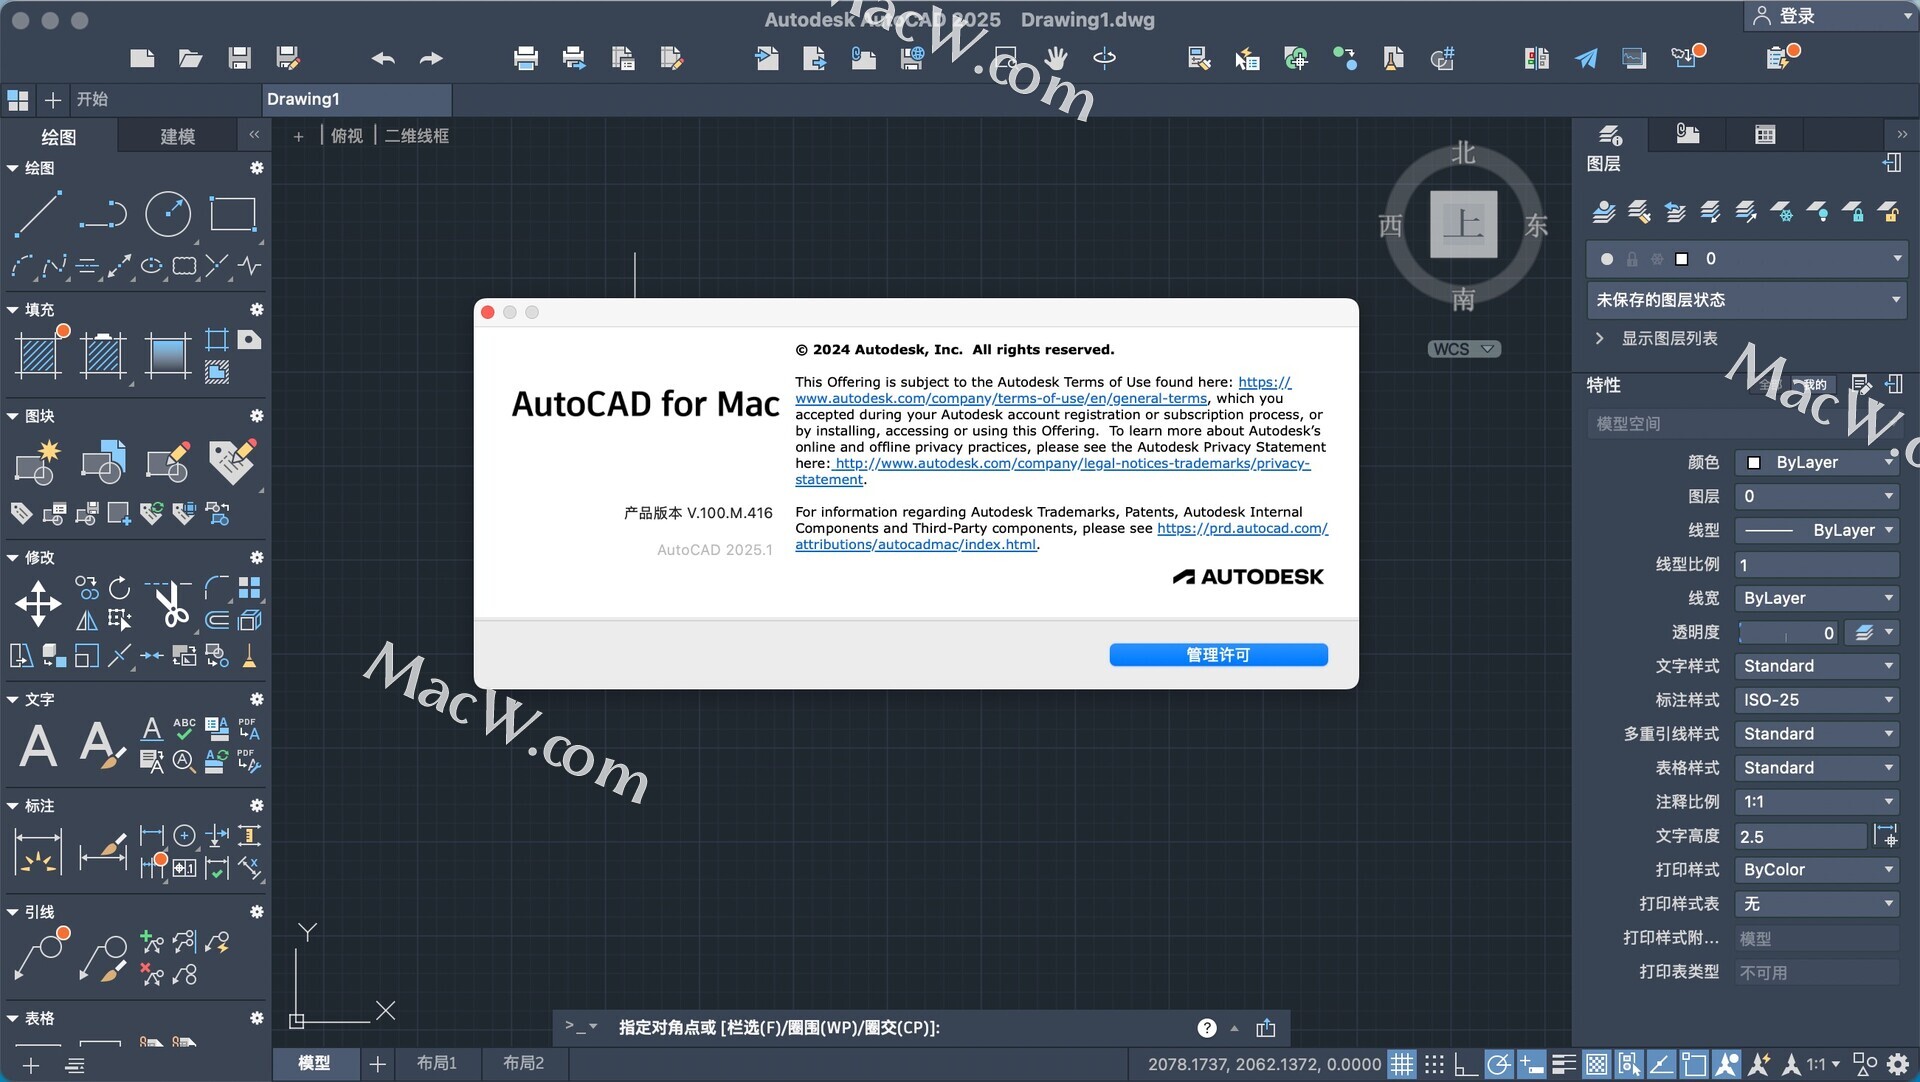Click the Save toolbar icon
Viewport: 1920px width, 1082px height.
click(x=239, y=58)
